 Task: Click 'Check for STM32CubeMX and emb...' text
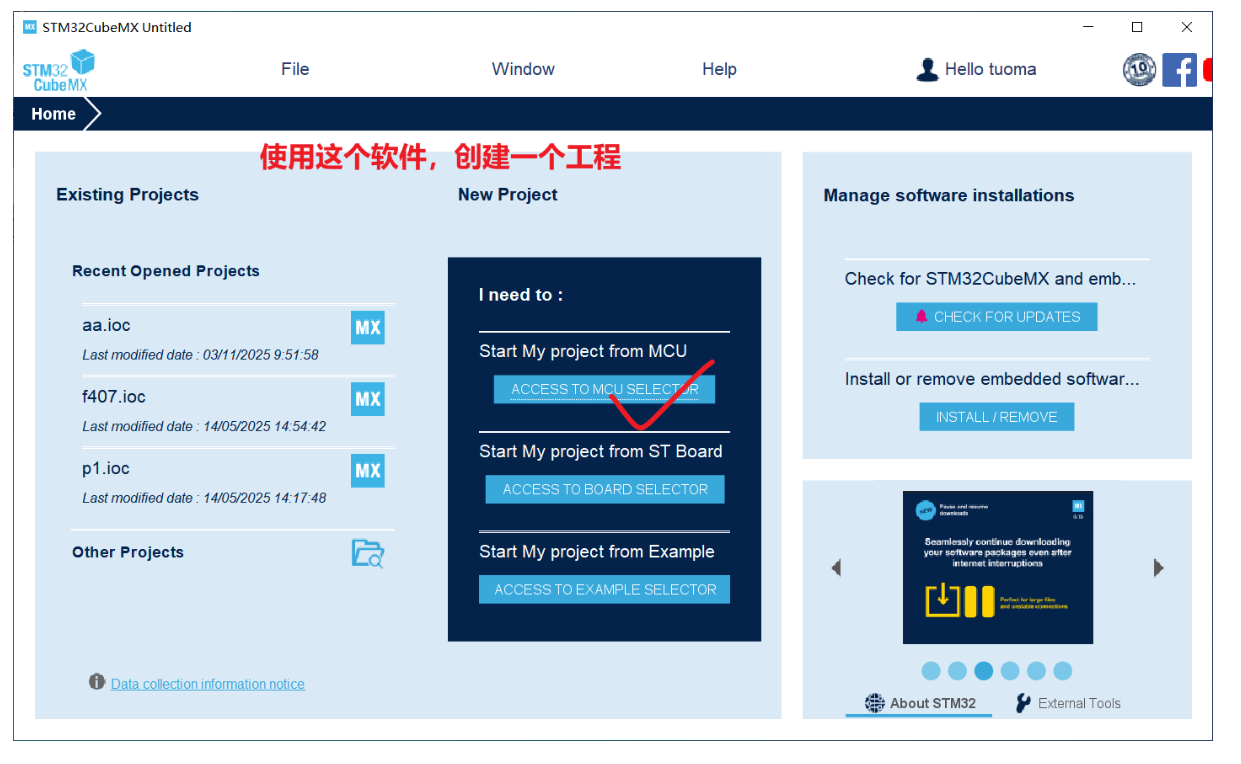click(x=990, y=279)
